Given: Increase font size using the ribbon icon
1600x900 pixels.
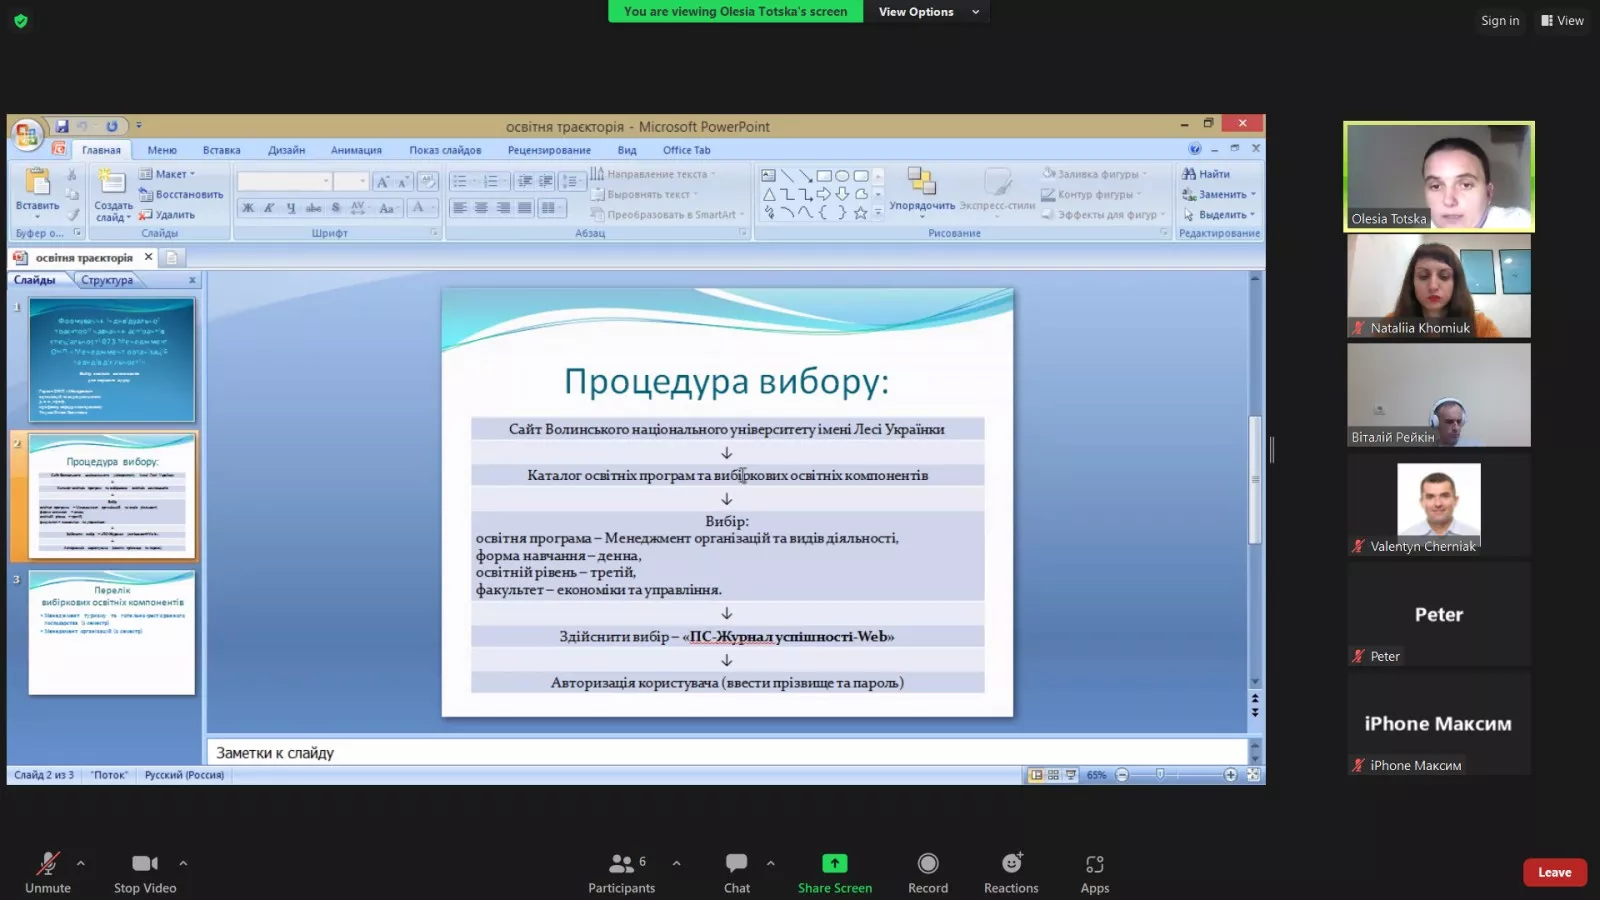Looking at the screenshot, I should (x=383, y=181).
